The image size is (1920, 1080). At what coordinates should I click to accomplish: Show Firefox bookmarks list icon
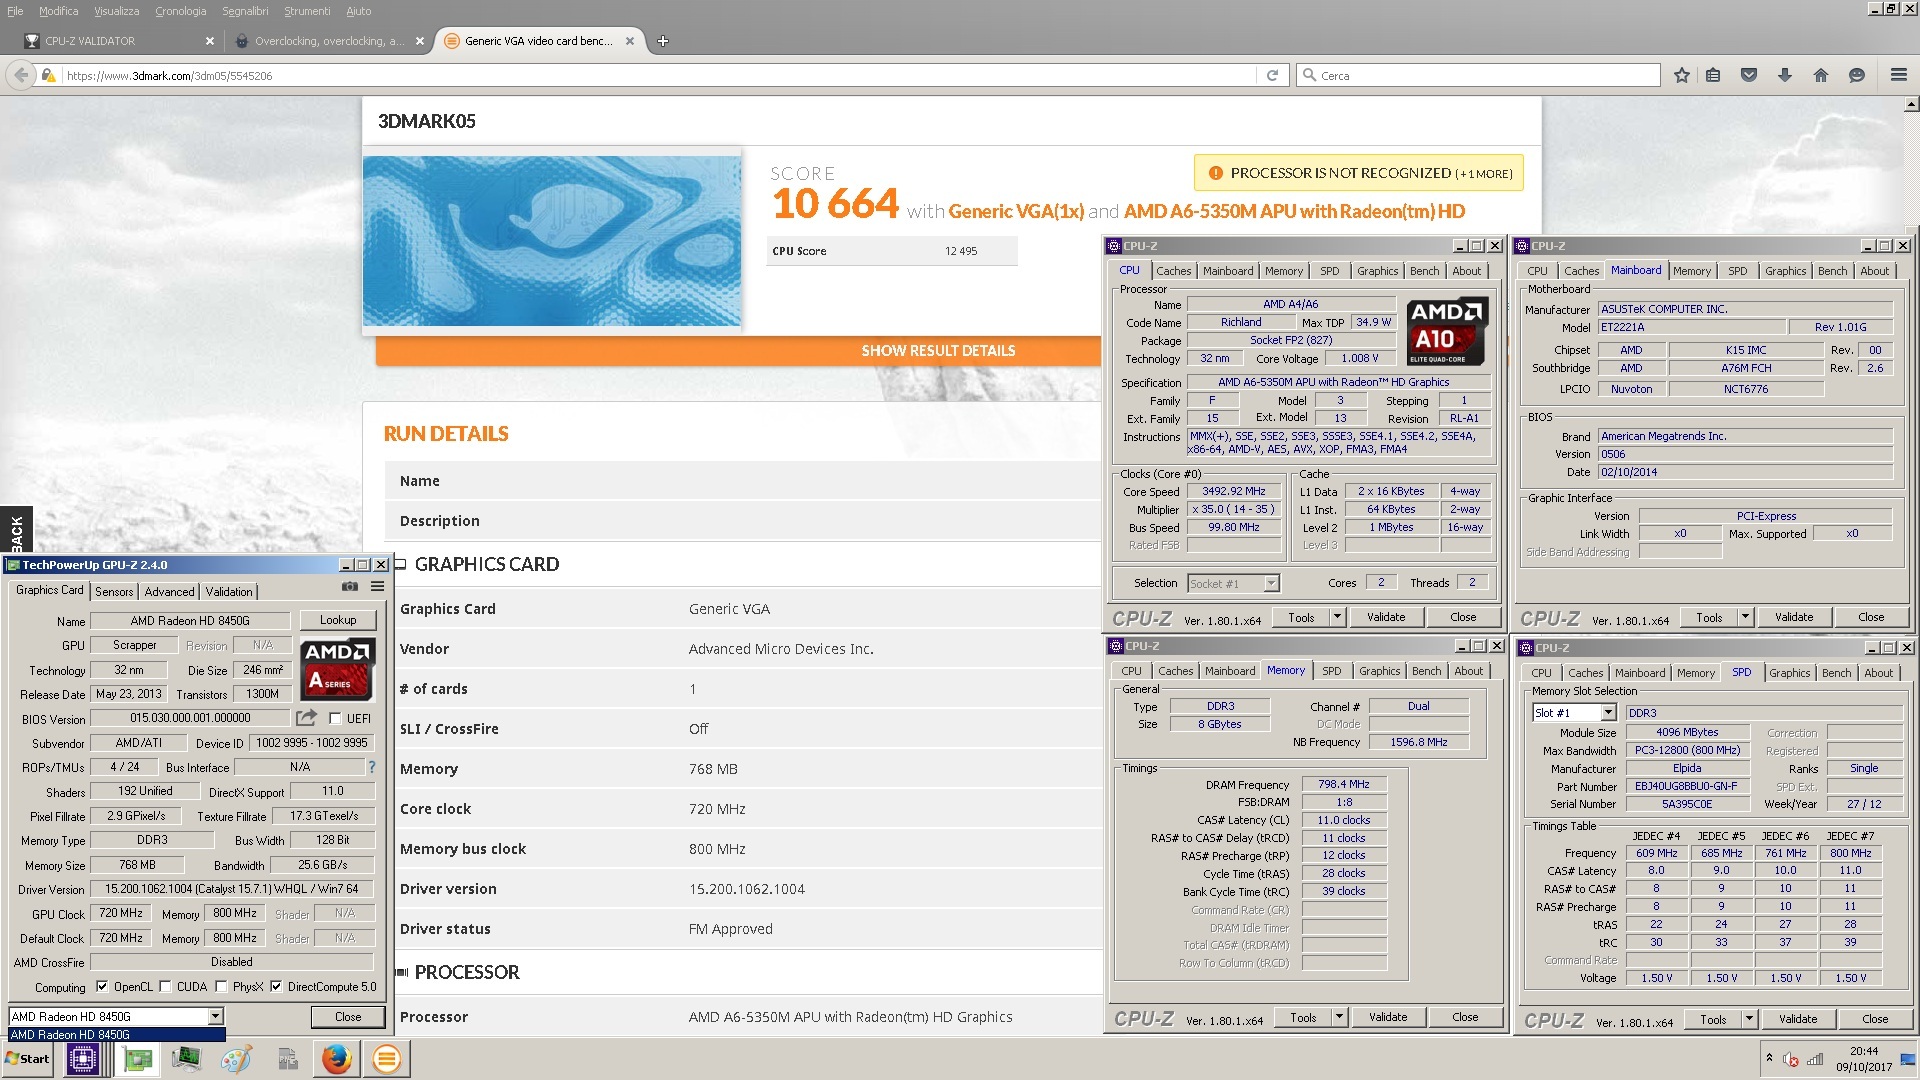[1713, 75]
